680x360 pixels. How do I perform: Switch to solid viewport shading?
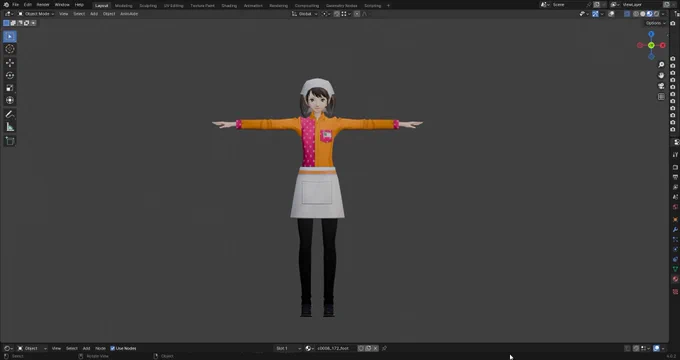(643, 14)
